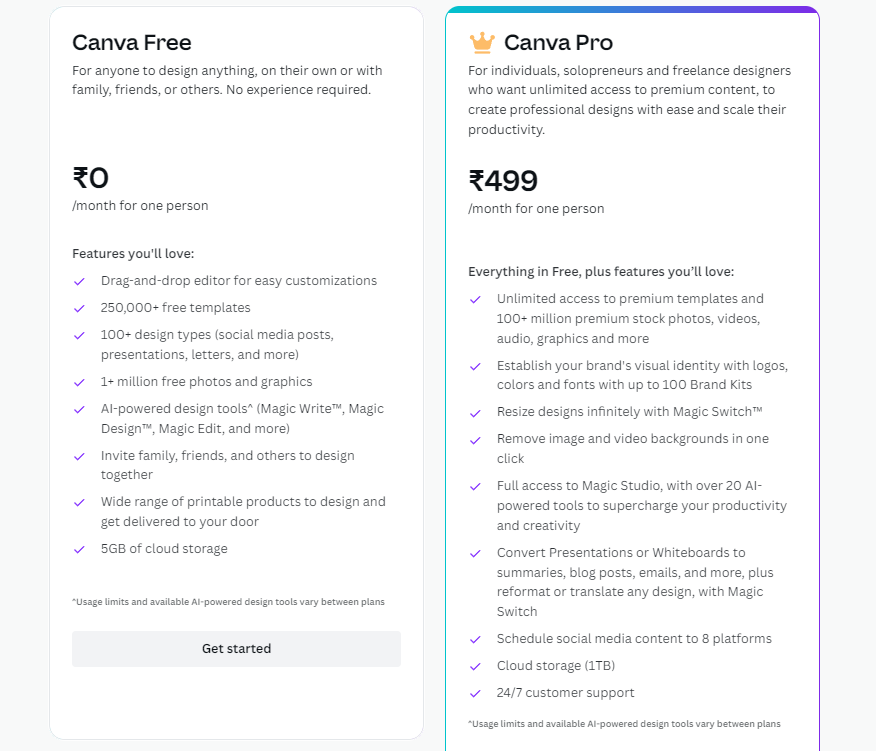
Task: Click checkmark beside Schedule social media content
Action: click(475, 640)
